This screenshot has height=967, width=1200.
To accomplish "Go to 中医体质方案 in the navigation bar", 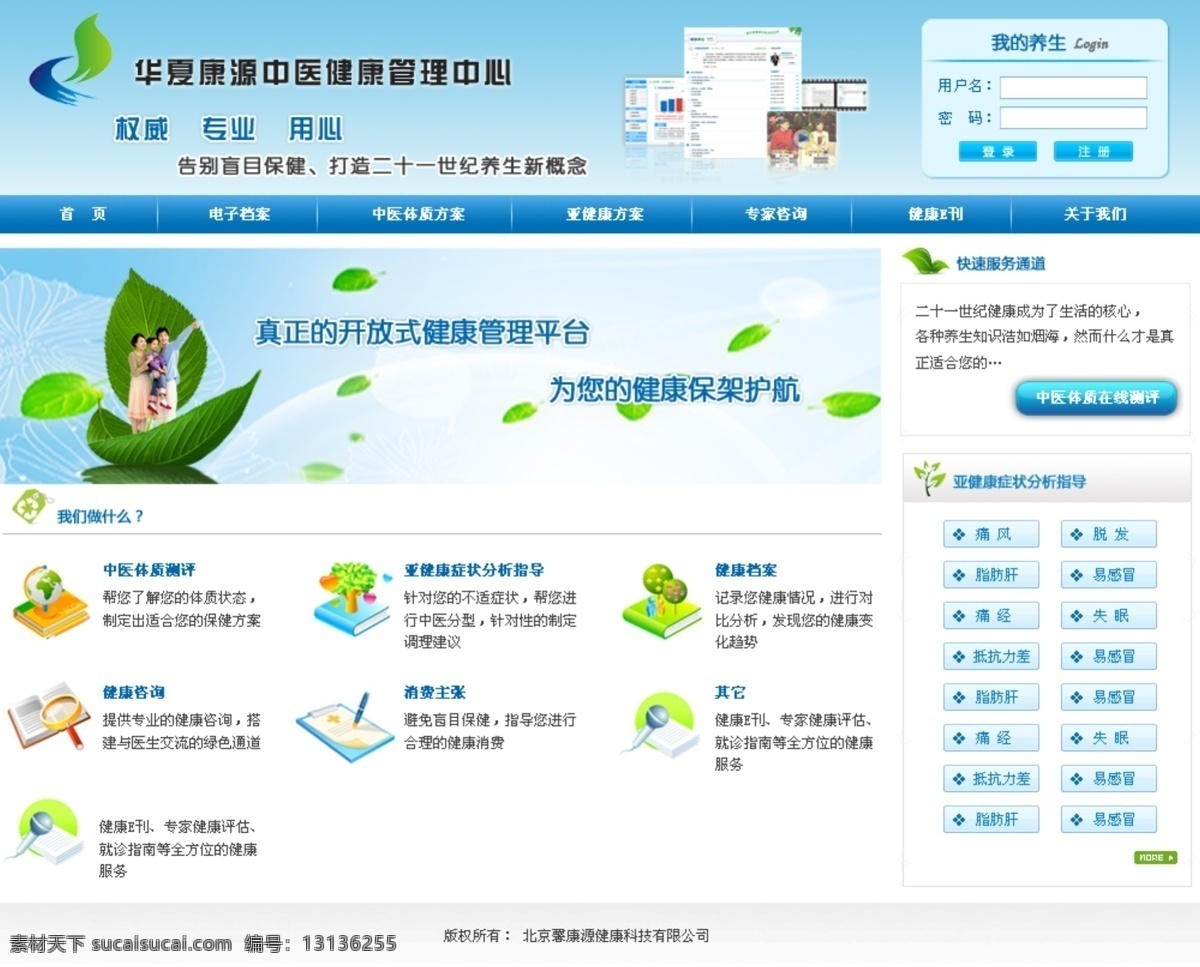I will tap(418, 214).
